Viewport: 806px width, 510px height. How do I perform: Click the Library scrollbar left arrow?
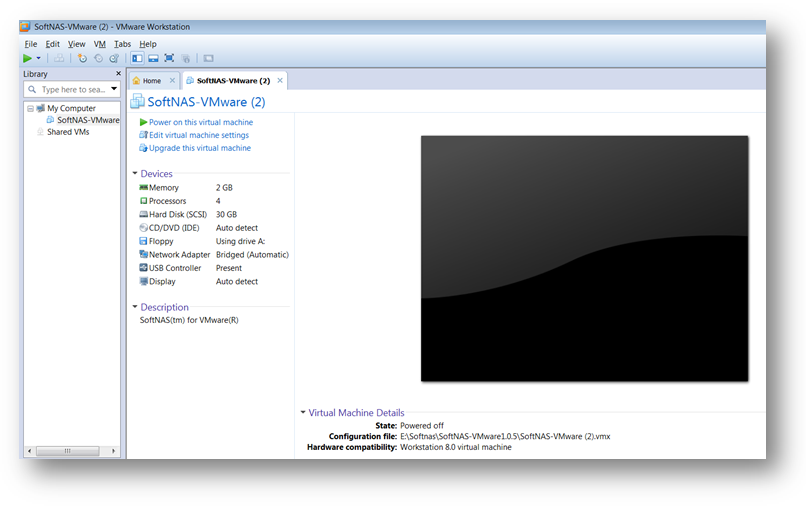29,451
